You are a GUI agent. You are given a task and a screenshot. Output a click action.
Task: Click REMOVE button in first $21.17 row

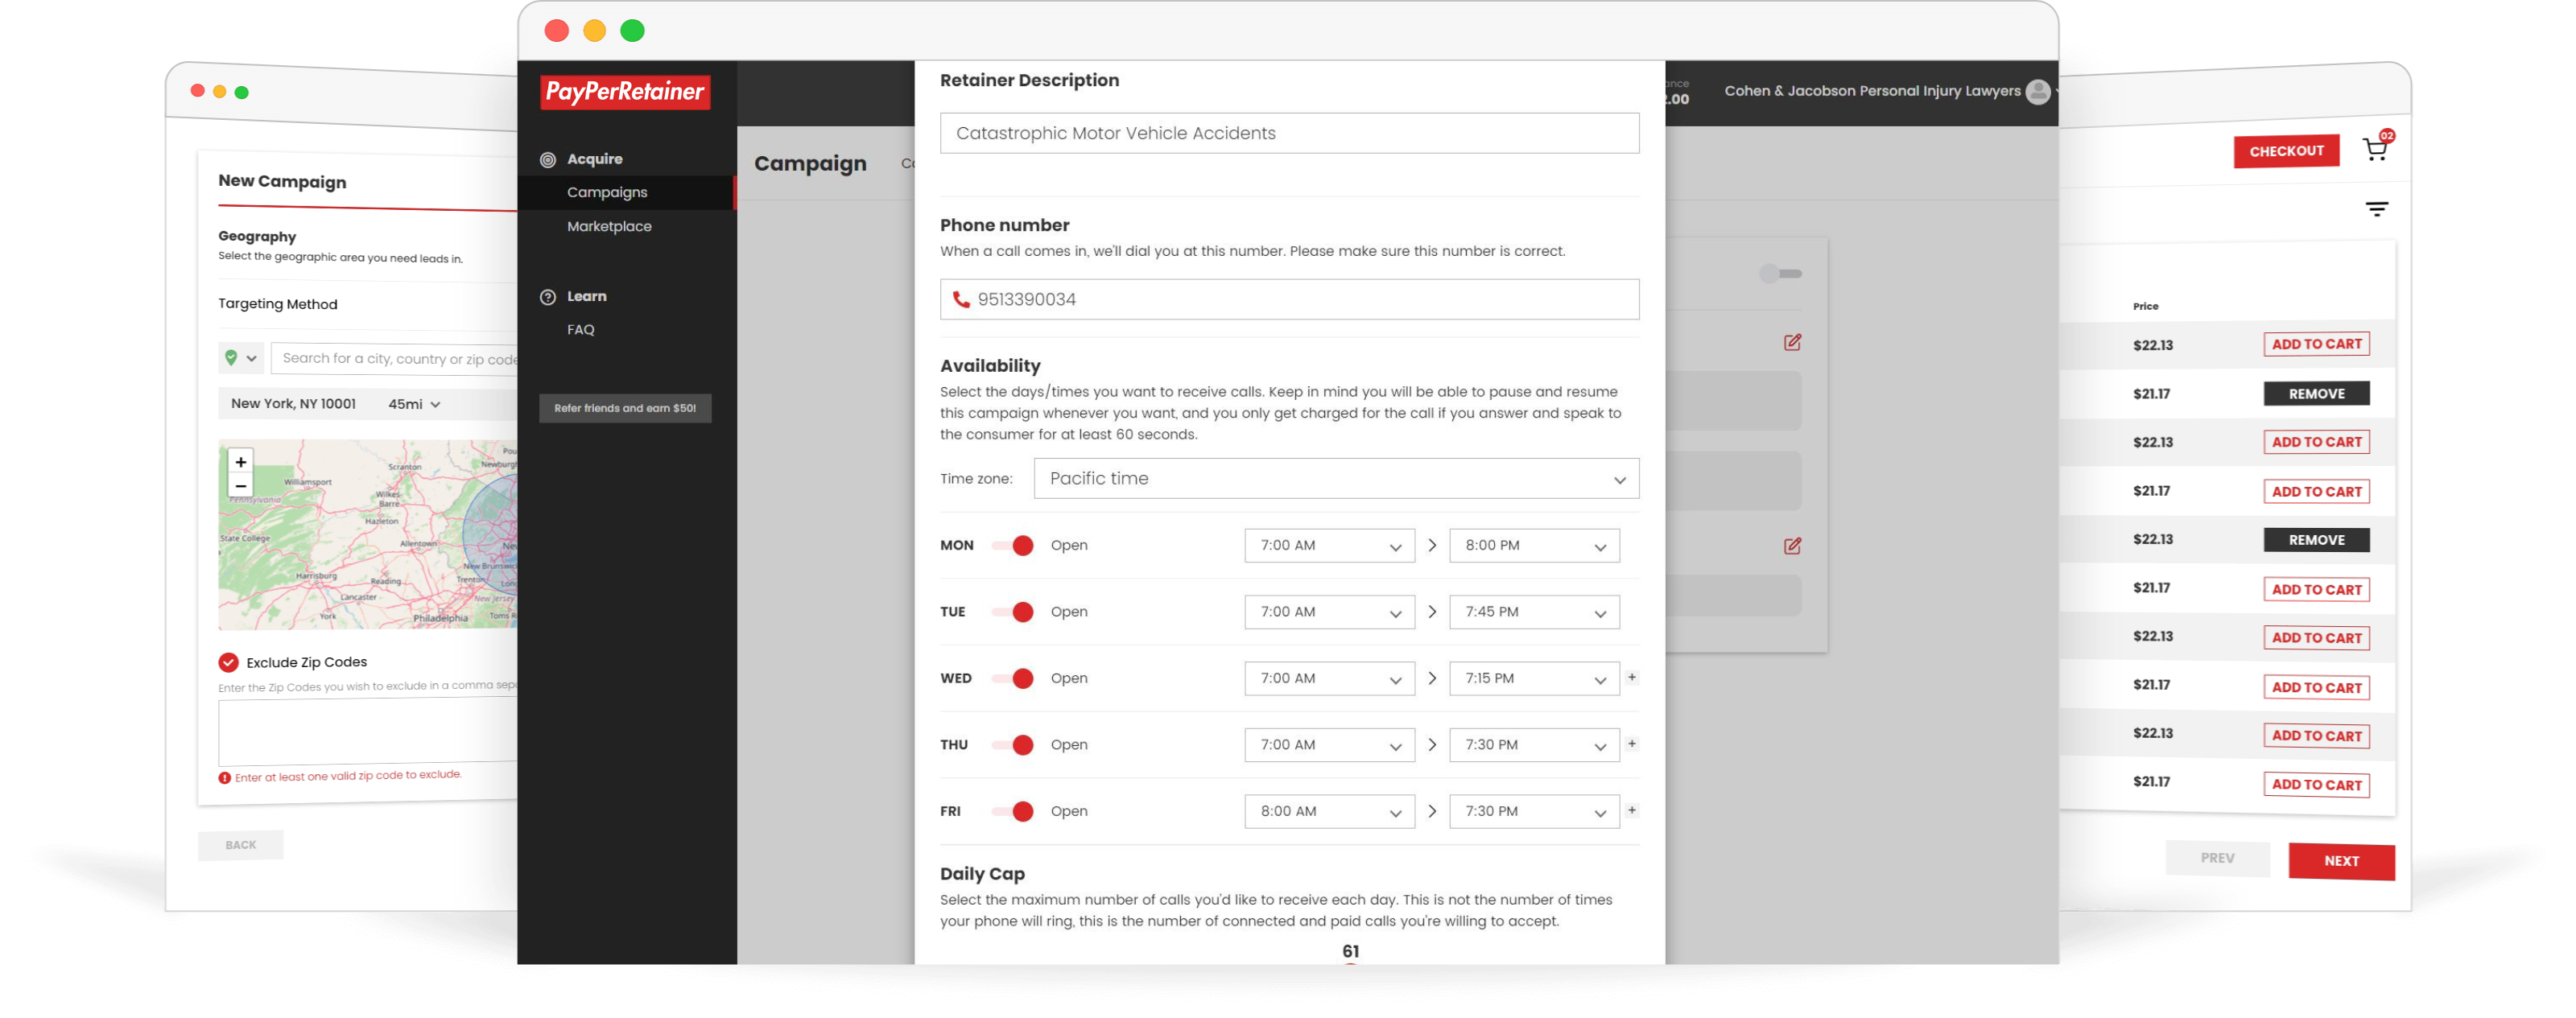(x=2316, y=393)
